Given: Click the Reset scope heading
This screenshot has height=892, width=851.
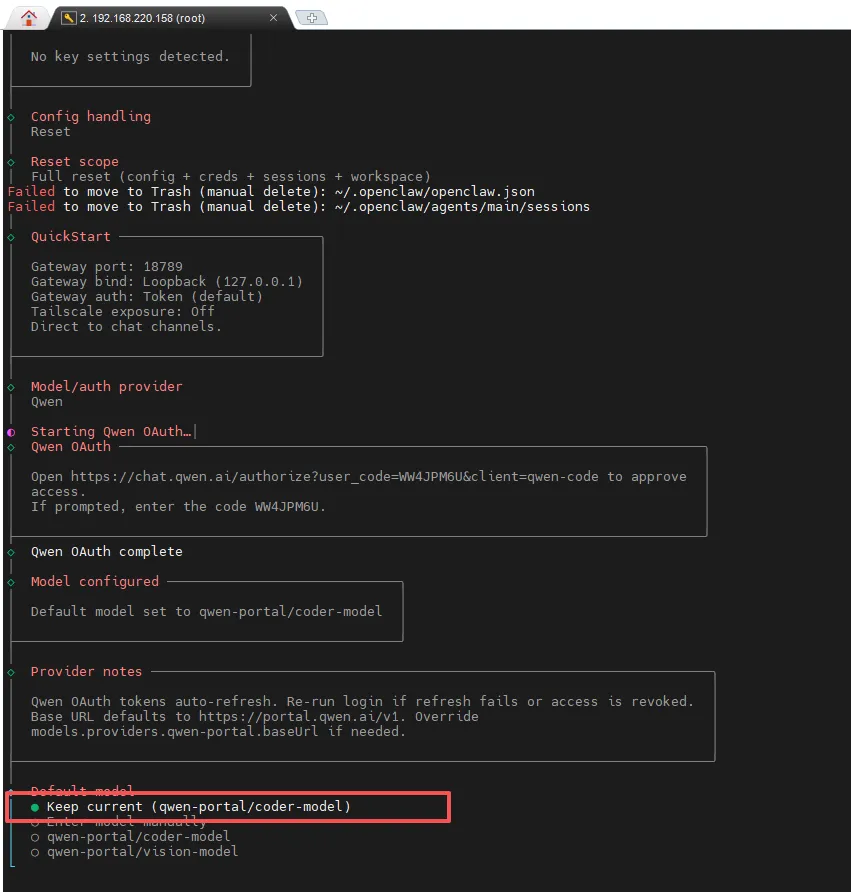Looking at the screenshot, I should pyautogui.click(x=75, y=162).
